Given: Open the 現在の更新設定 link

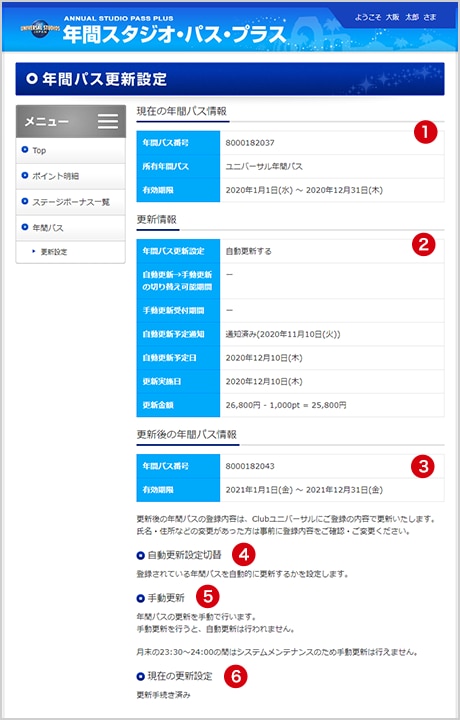Looking at the screenshot, I should coord(180,676).
